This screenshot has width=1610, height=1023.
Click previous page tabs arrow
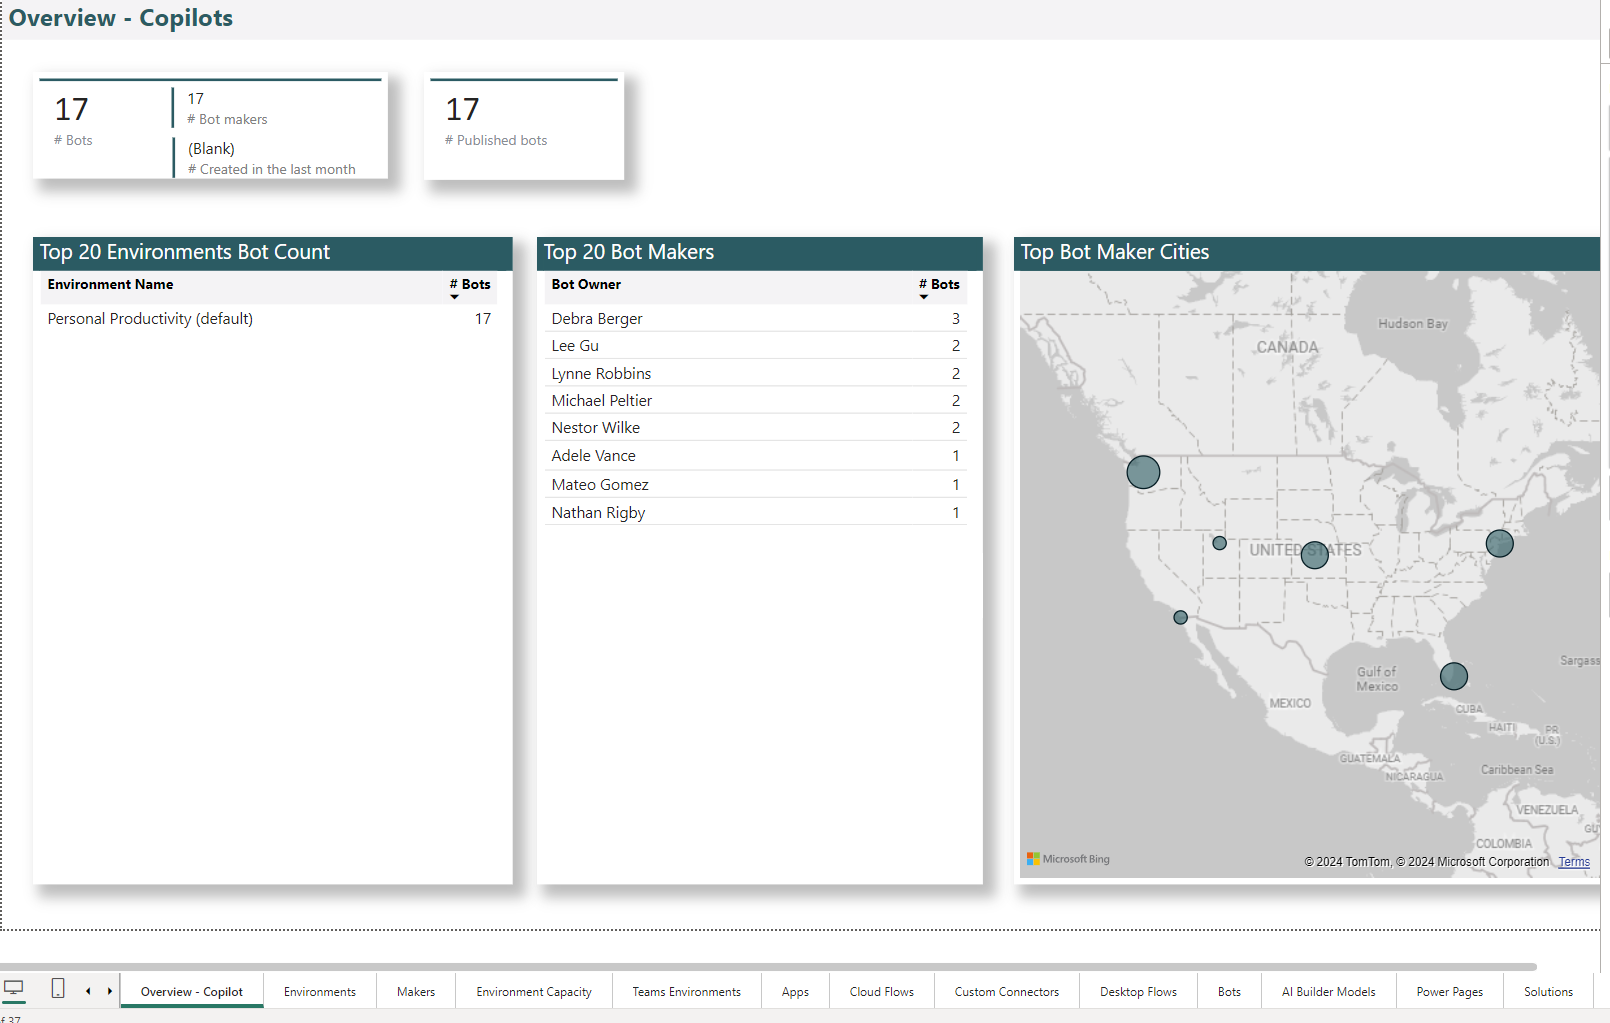point(88,991)
